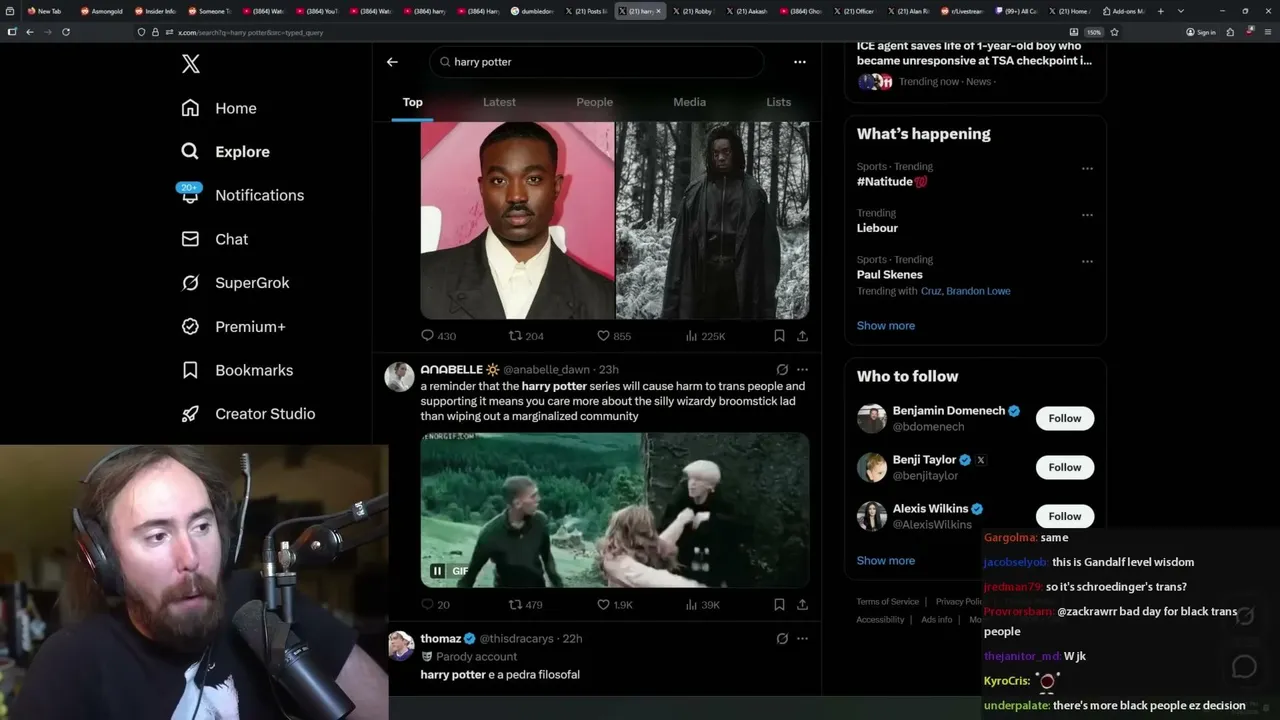Follow Benjamin Domenech
This screenshot has width=1280, height=720.
(1065, 418)
